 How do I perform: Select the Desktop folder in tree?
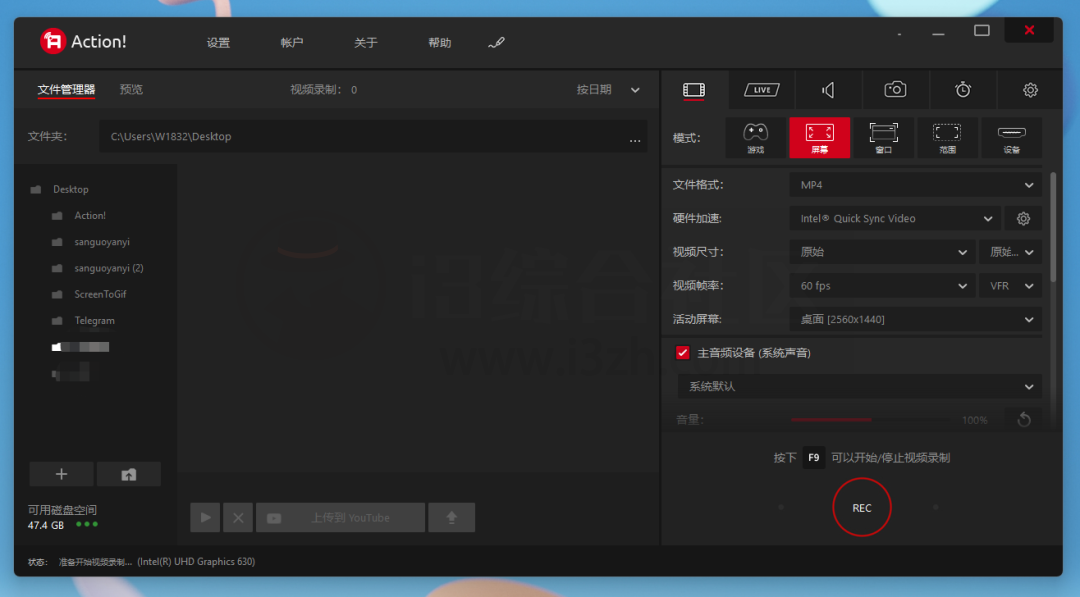(71, 189)
